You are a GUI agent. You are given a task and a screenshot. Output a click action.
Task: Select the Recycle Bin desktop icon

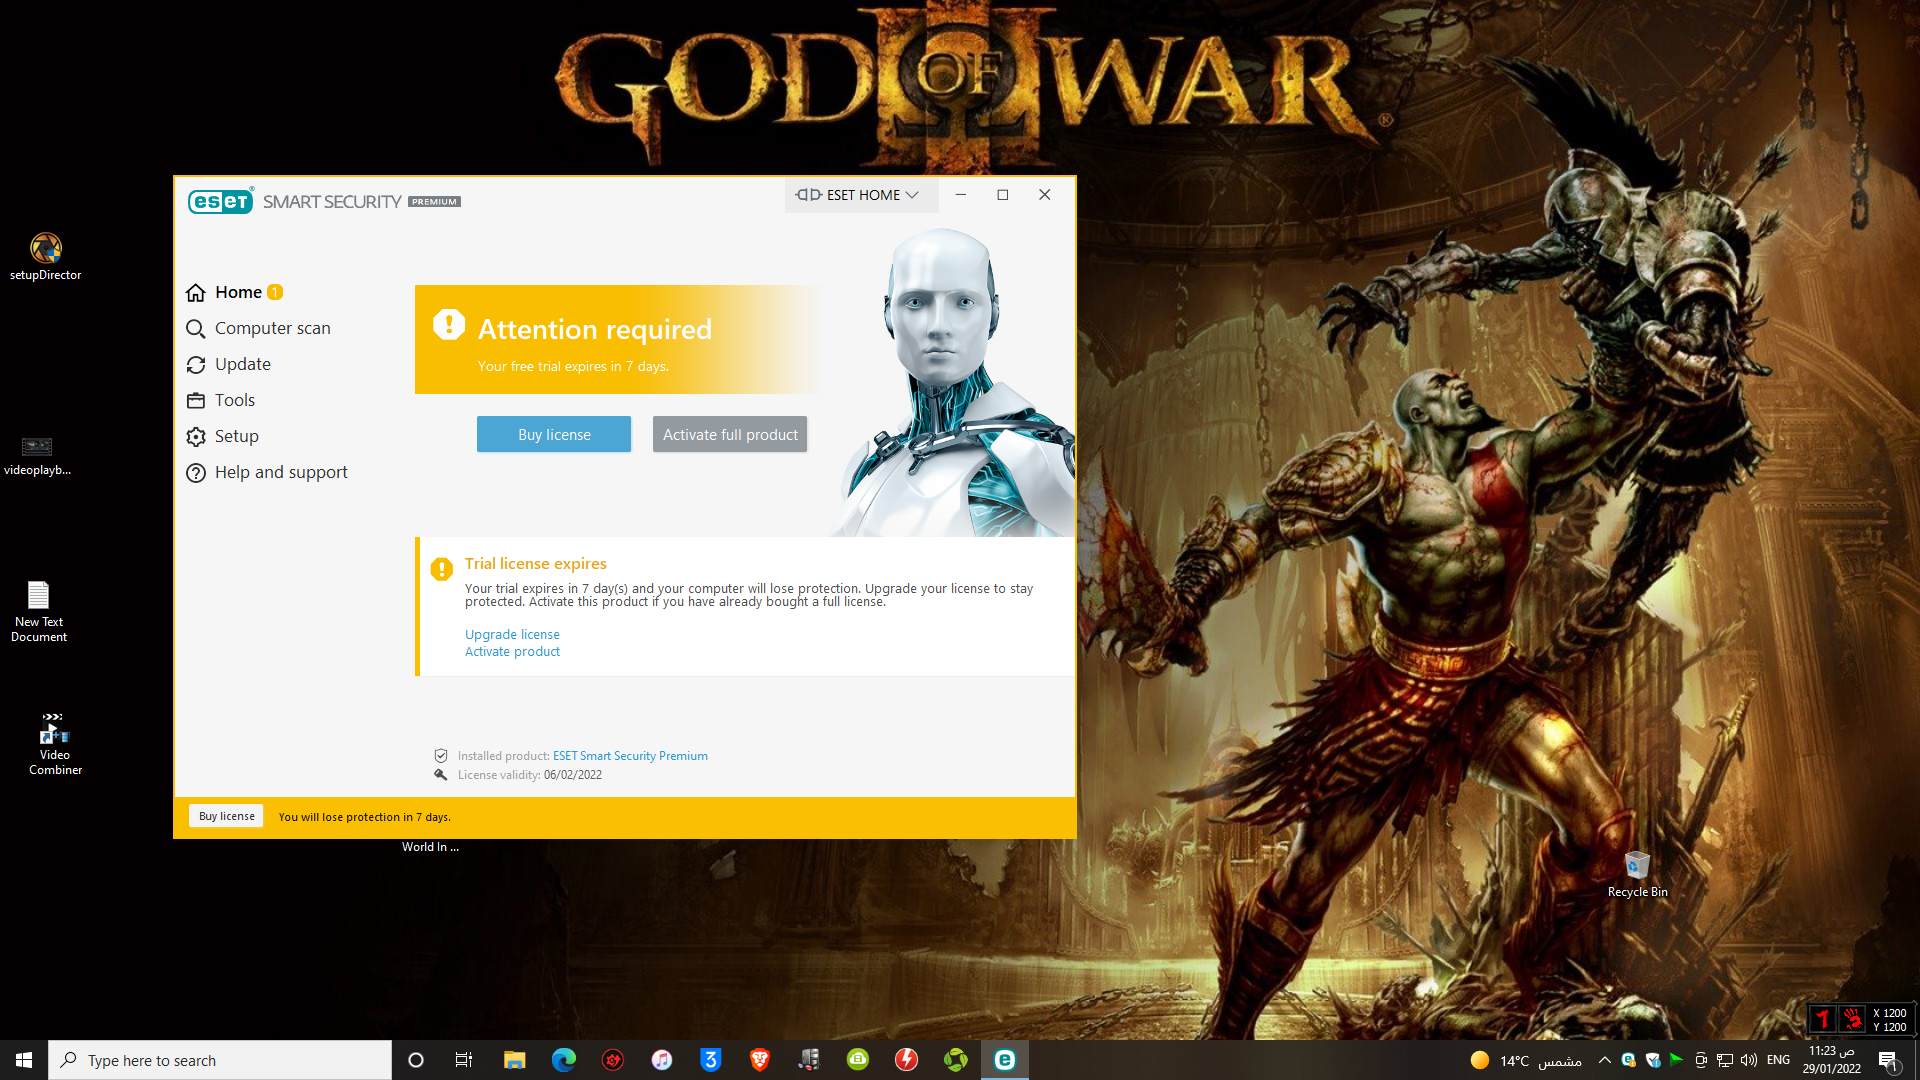coord(1637,874)
